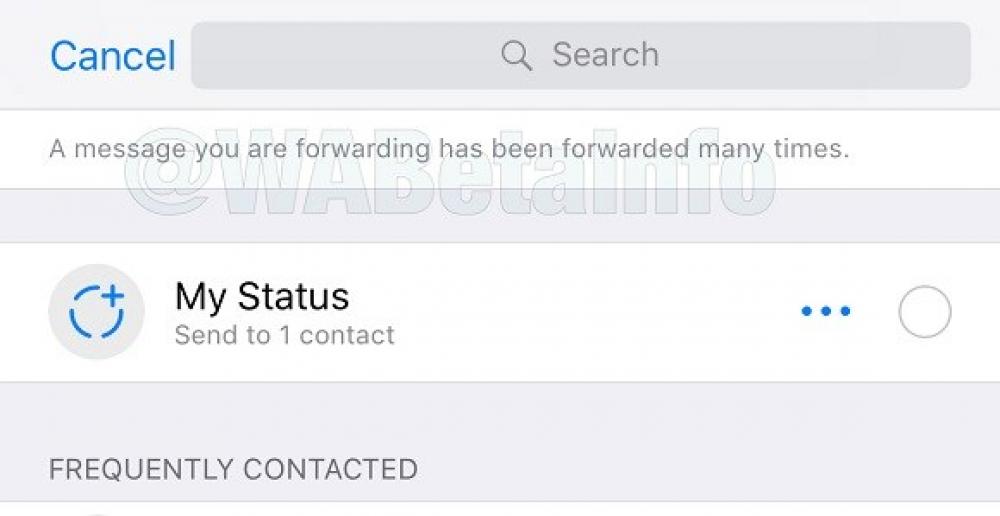Screen dimensions: 1000x516
Task: Click the My Status title text
Action: 262,296
